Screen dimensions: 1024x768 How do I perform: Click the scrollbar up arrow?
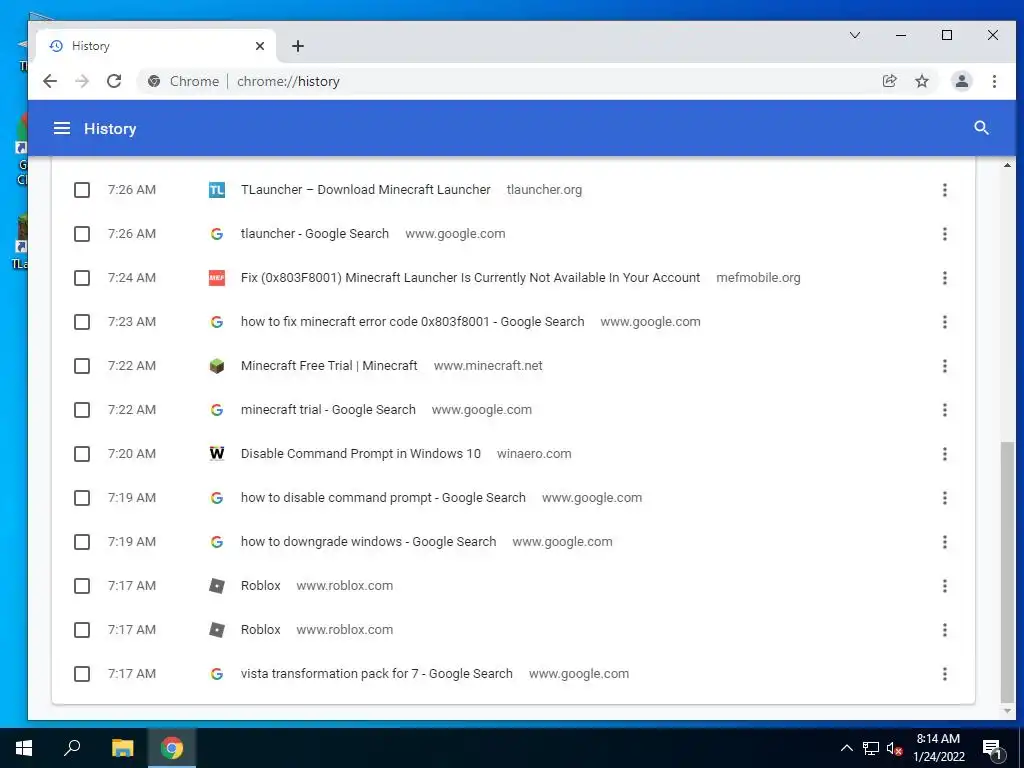tap(1007, 165)
